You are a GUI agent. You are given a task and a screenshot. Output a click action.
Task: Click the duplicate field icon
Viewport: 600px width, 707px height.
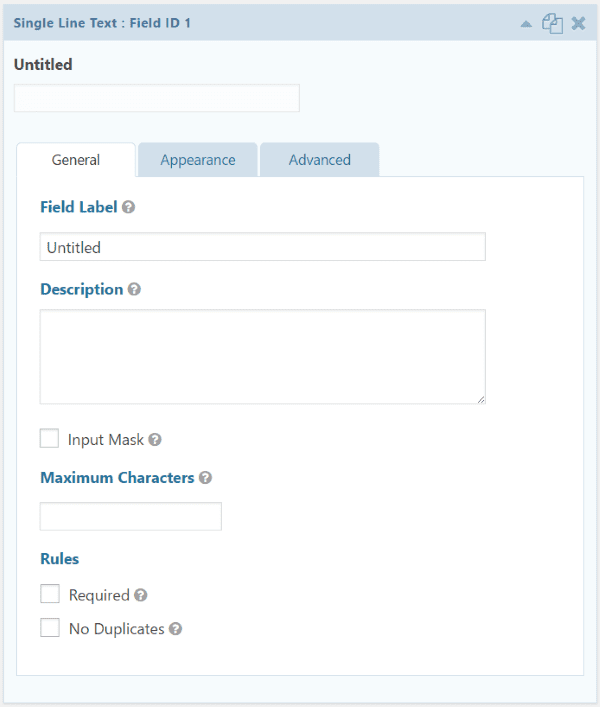click(552, 22)
